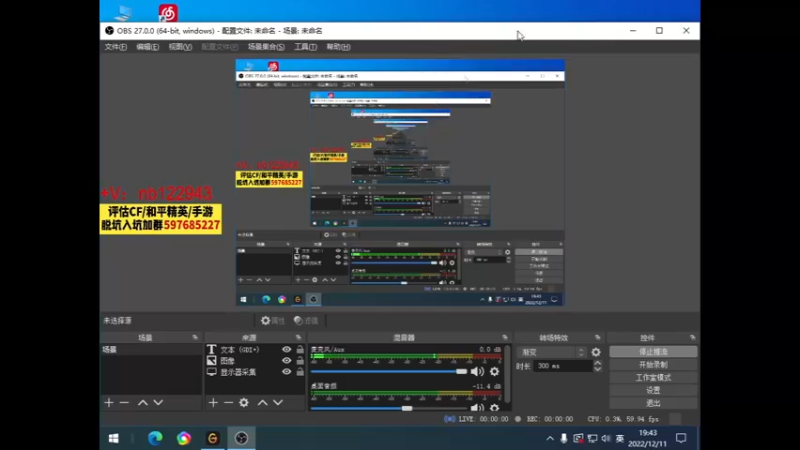Increase transition duration with up stepper
The height and width of the screenshot is (450, 800).
[597, 363]
